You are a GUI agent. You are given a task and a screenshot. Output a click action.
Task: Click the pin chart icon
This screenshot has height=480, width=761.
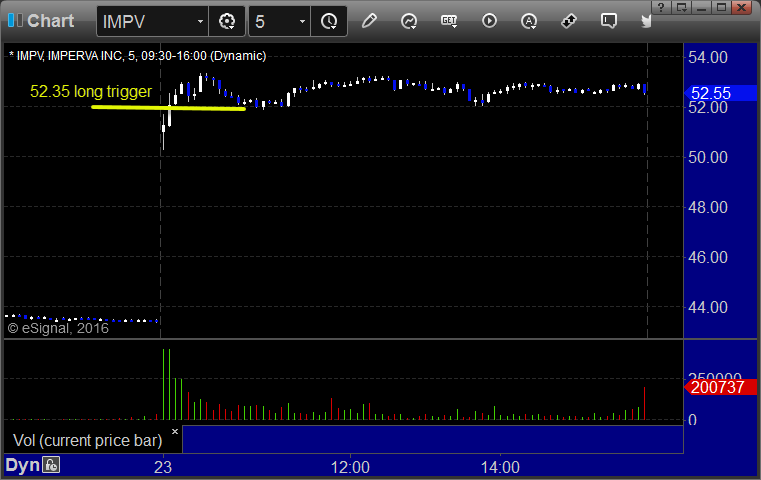click(x=568, y=21)
